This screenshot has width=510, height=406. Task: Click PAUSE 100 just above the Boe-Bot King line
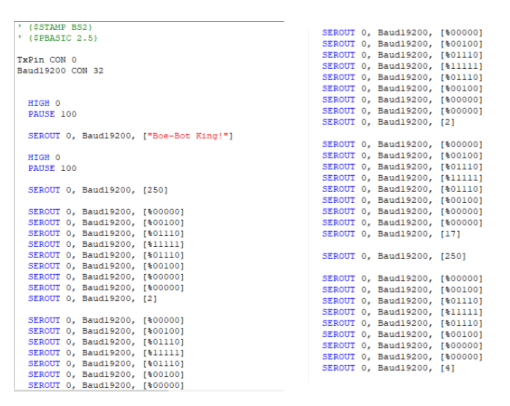click(x=52, y=114)
